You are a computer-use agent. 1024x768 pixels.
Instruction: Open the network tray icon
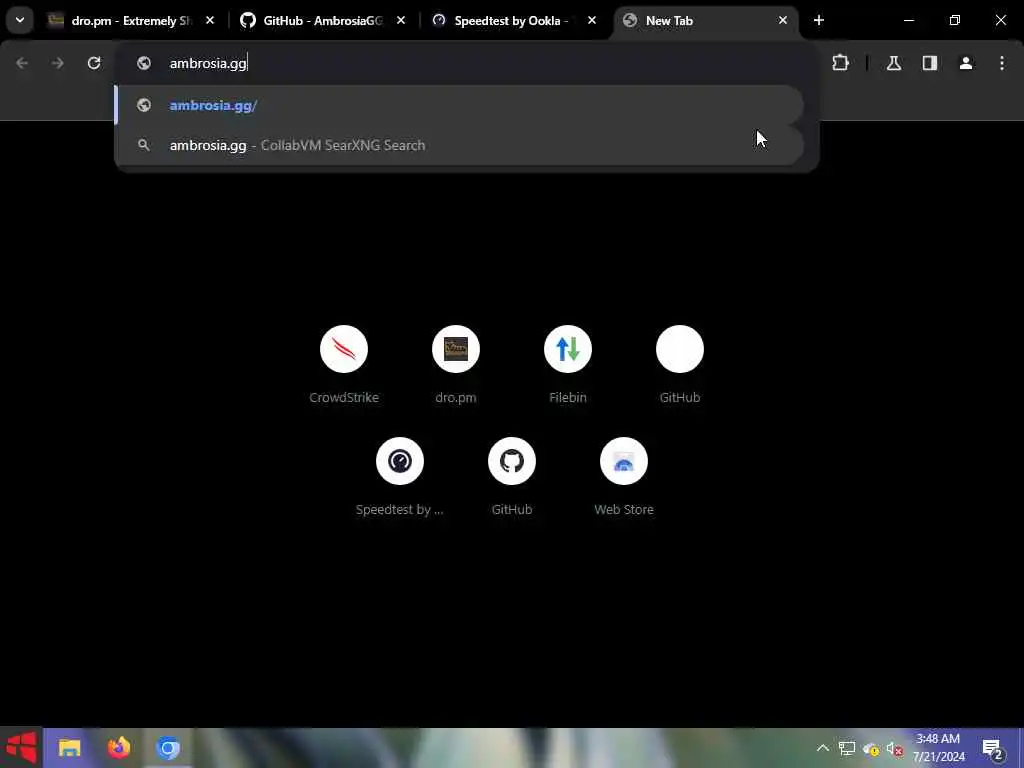(x=847, y=748)
